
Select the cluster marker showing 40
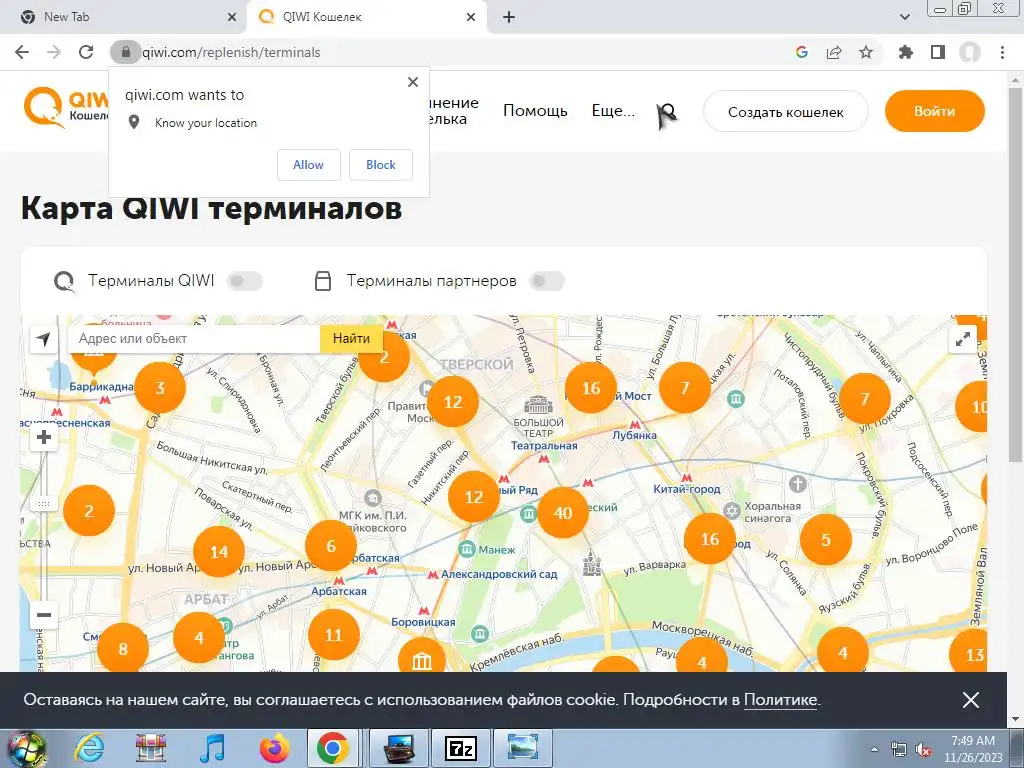pos(563,513)
